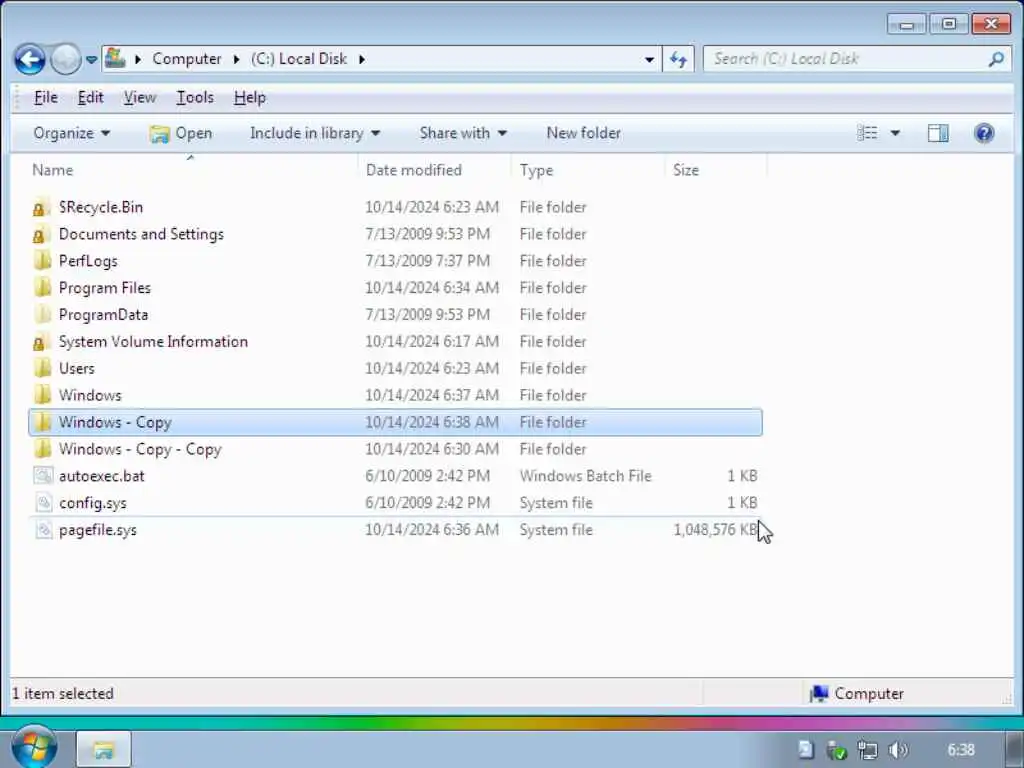Open the recent pages dropdown arrow

(x=91, y=59)
